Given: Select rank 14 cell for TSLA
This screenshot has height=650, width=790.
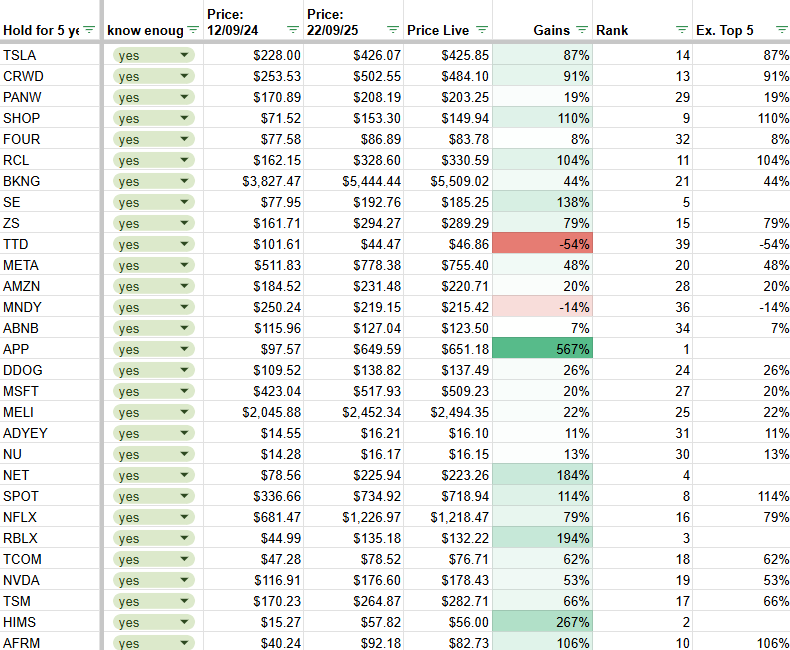Looking at the screenshot, I should (x=642, y=55).
